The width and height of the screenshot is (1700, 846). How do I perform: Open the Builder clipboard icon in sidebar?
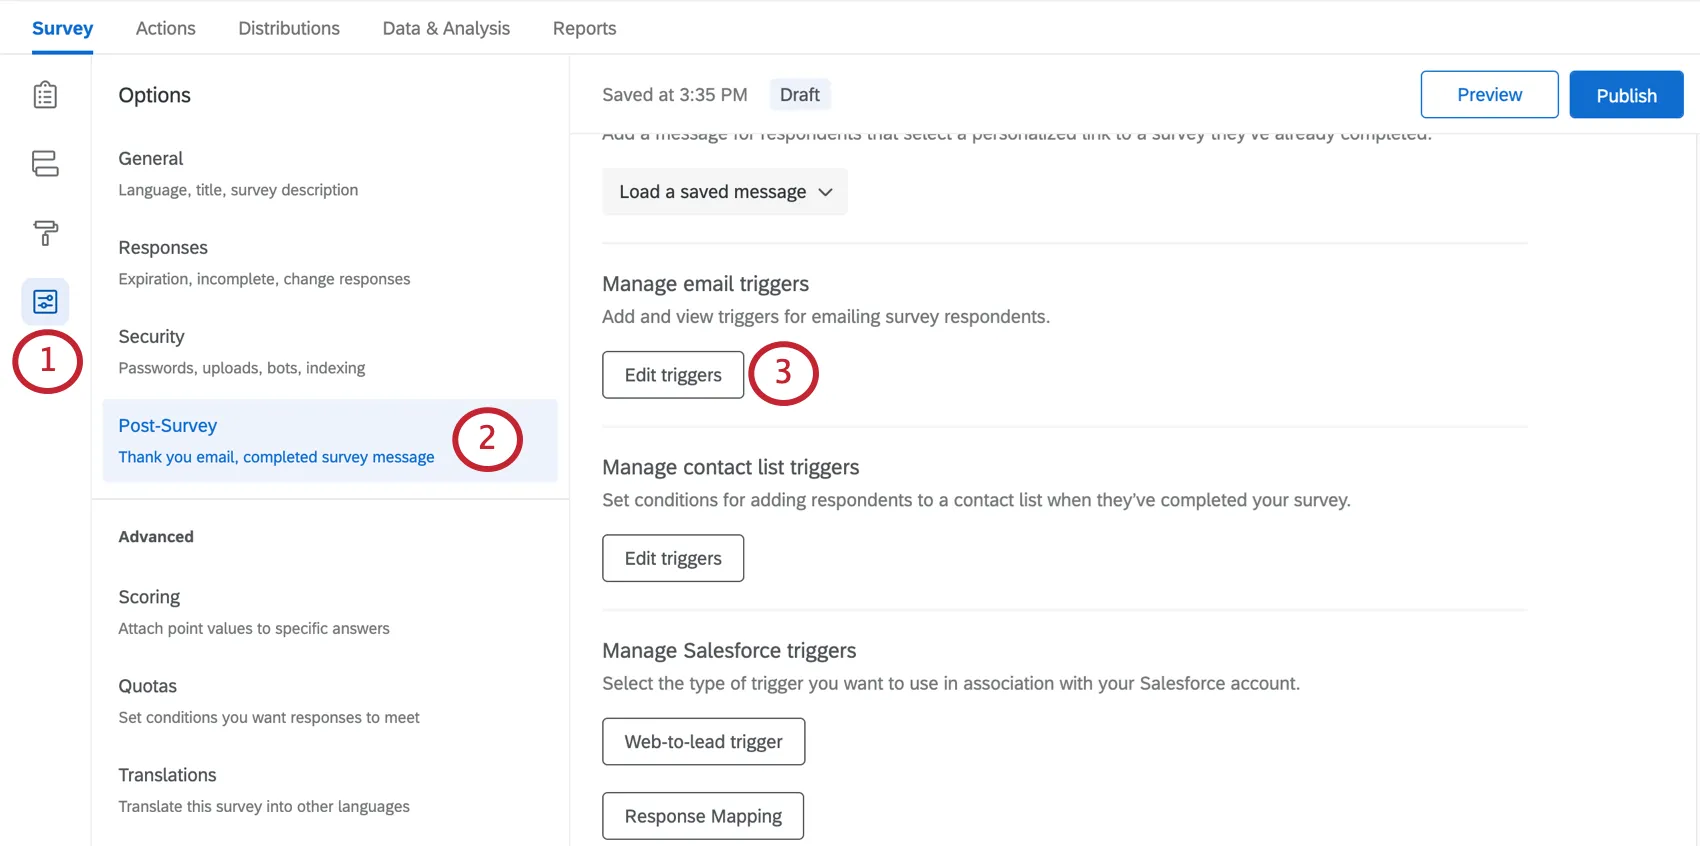45,95
